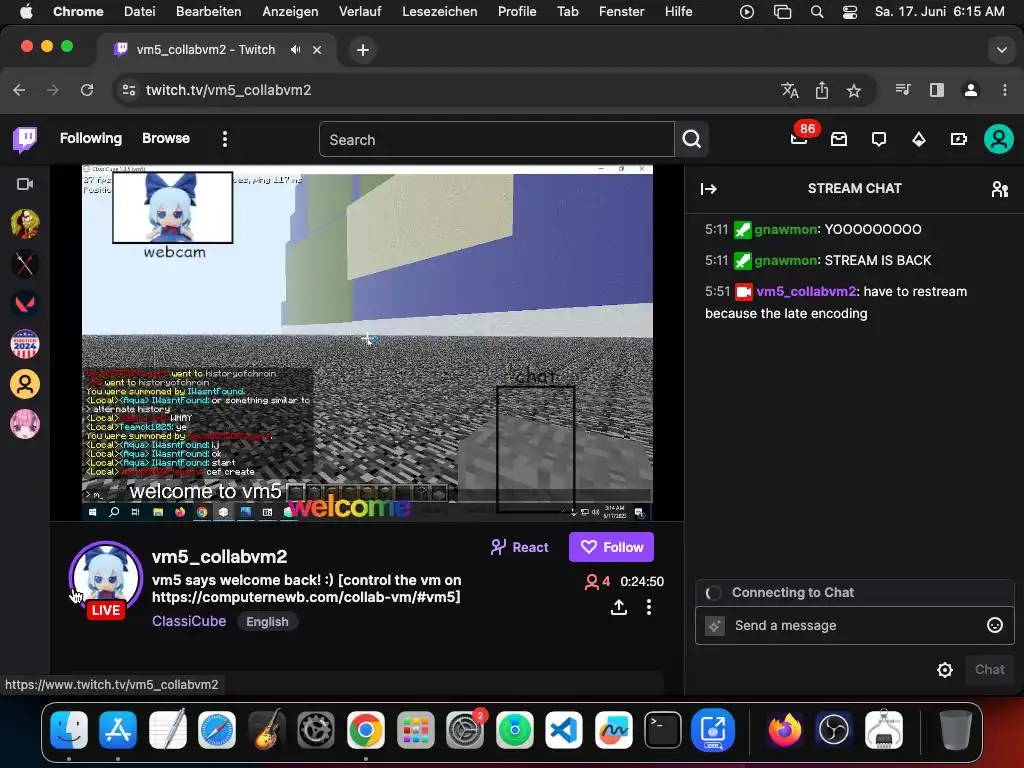Click the translate page icon
This screenshot has height=768, width=1024.
[x=790, y=90]
